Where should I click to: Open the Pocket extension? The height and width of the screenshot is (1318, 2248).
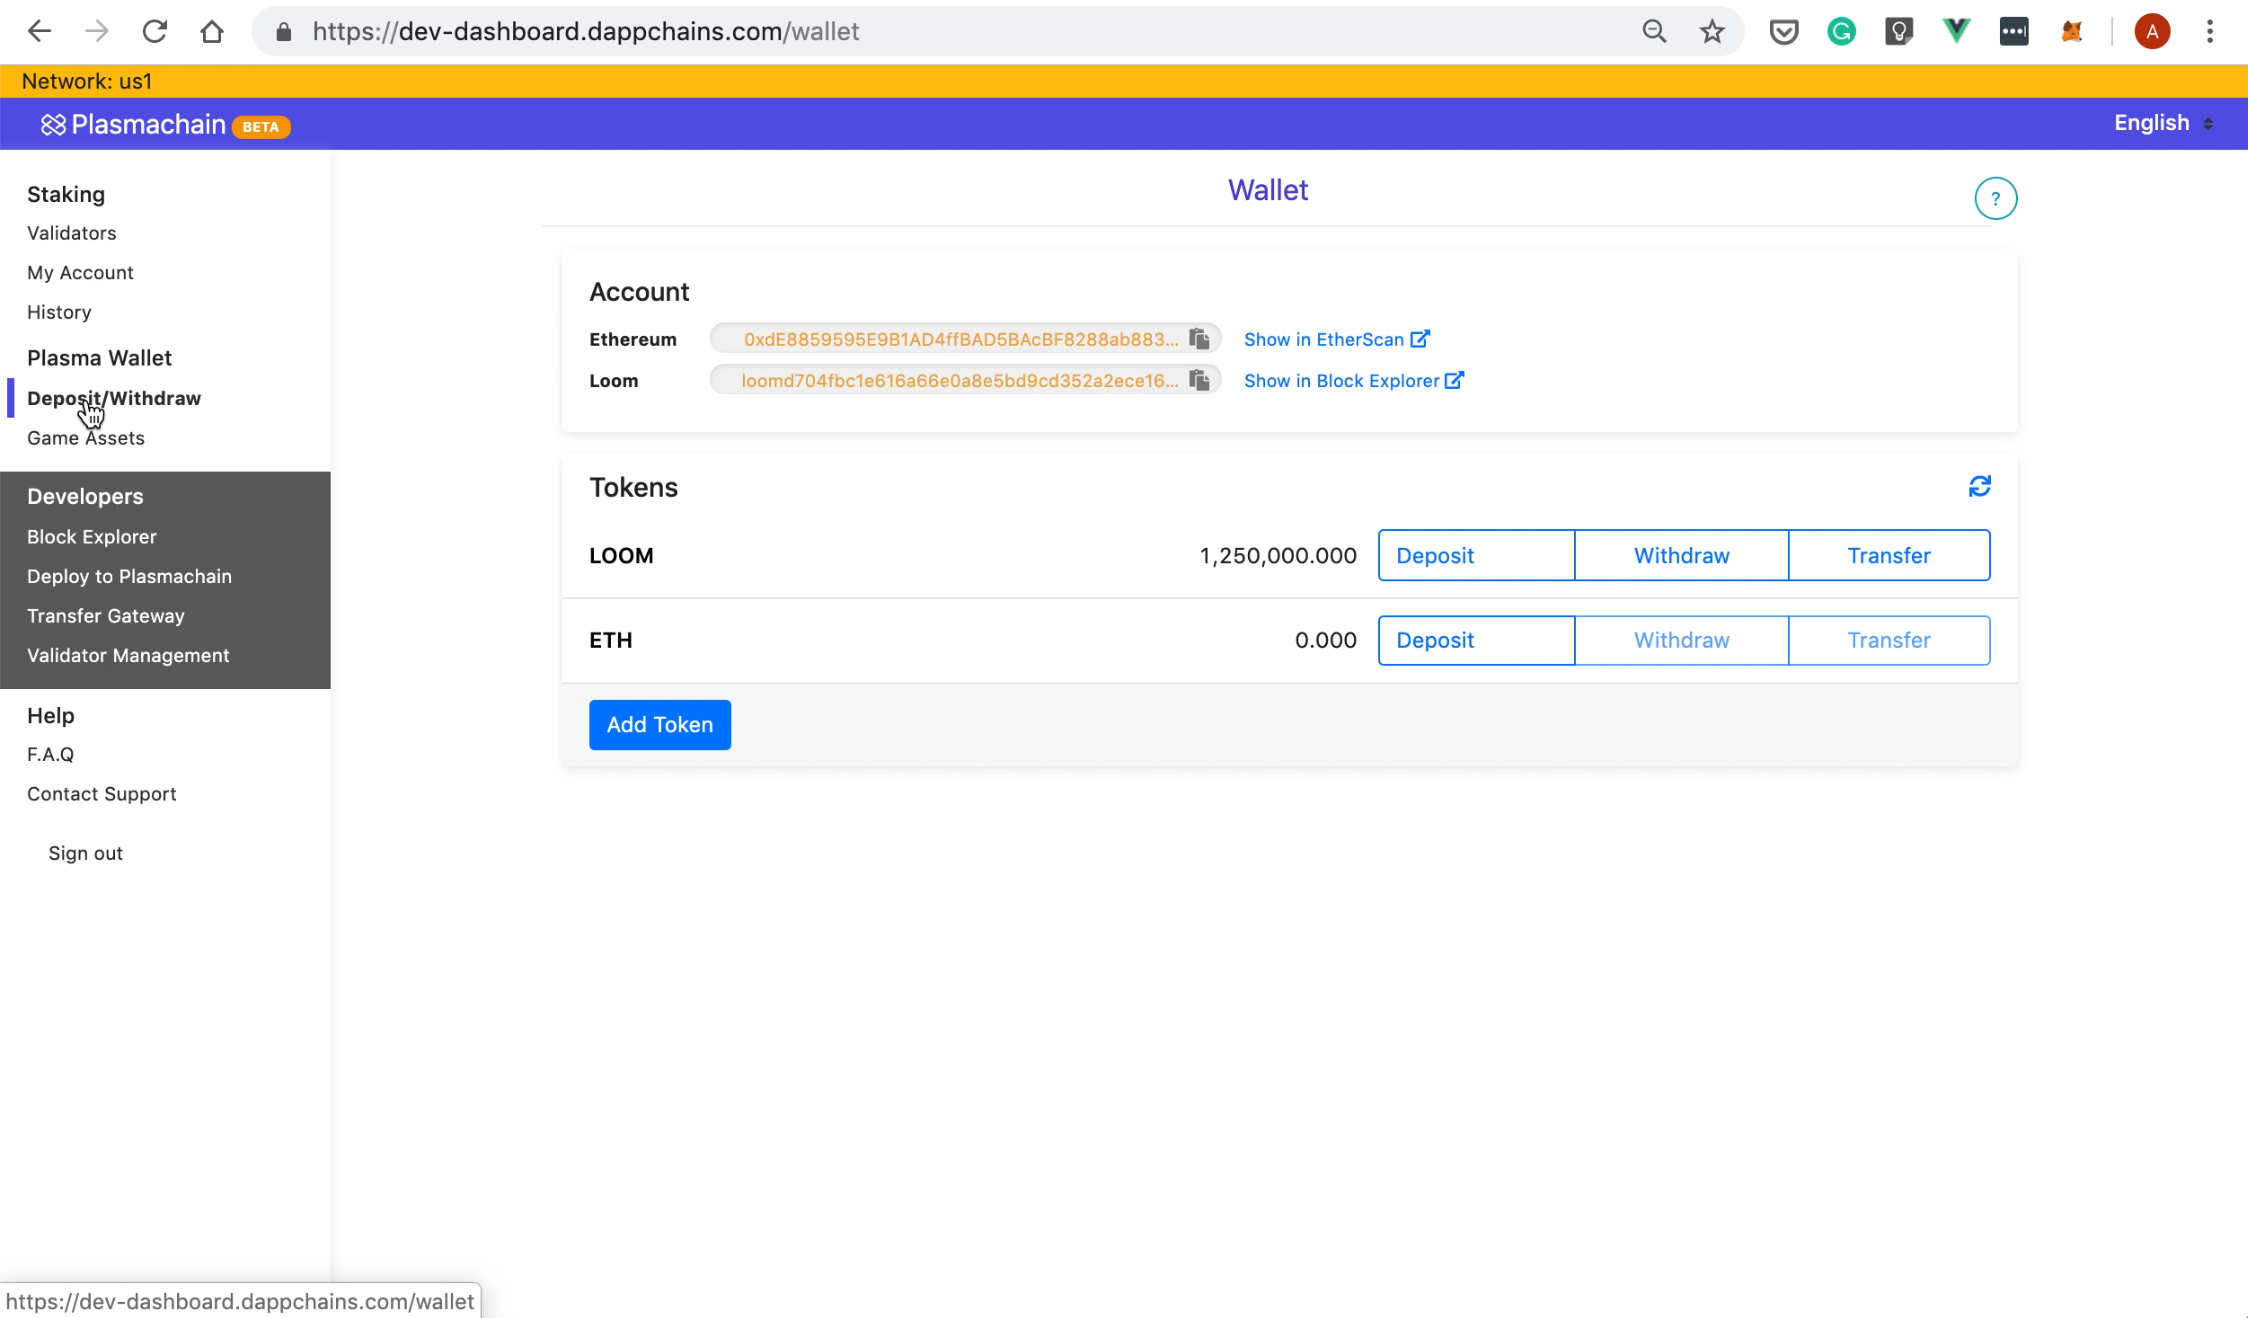coord(1784,32)
